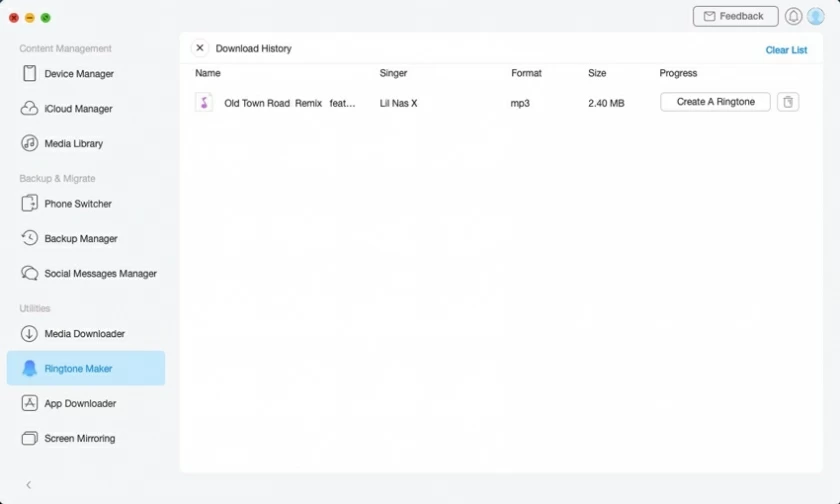Open the Media Downloader utility
Image resolution: width=840 pixels, height=504 pixels.
coord(84,334)
